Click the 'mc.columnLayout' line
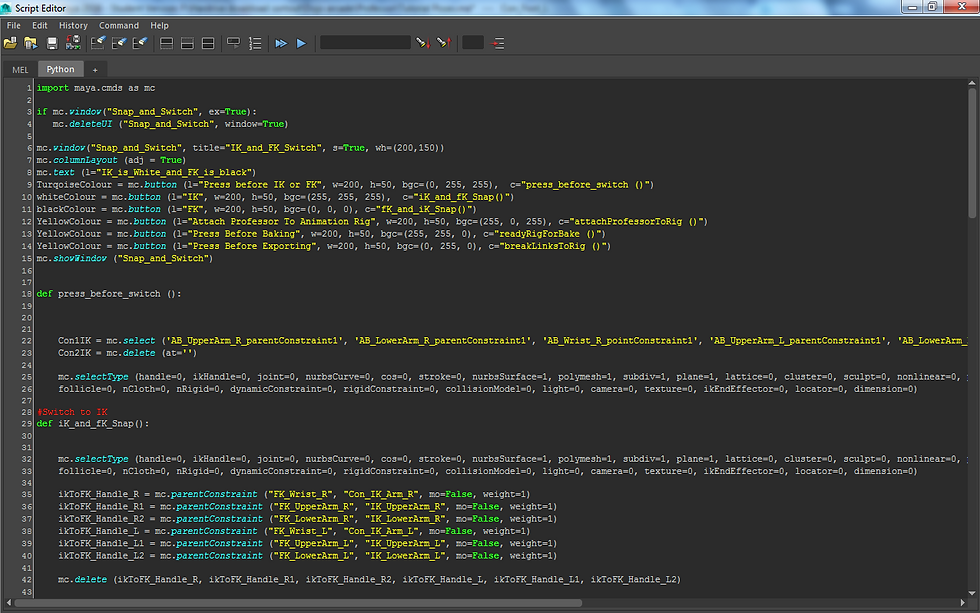 [111, 160]
